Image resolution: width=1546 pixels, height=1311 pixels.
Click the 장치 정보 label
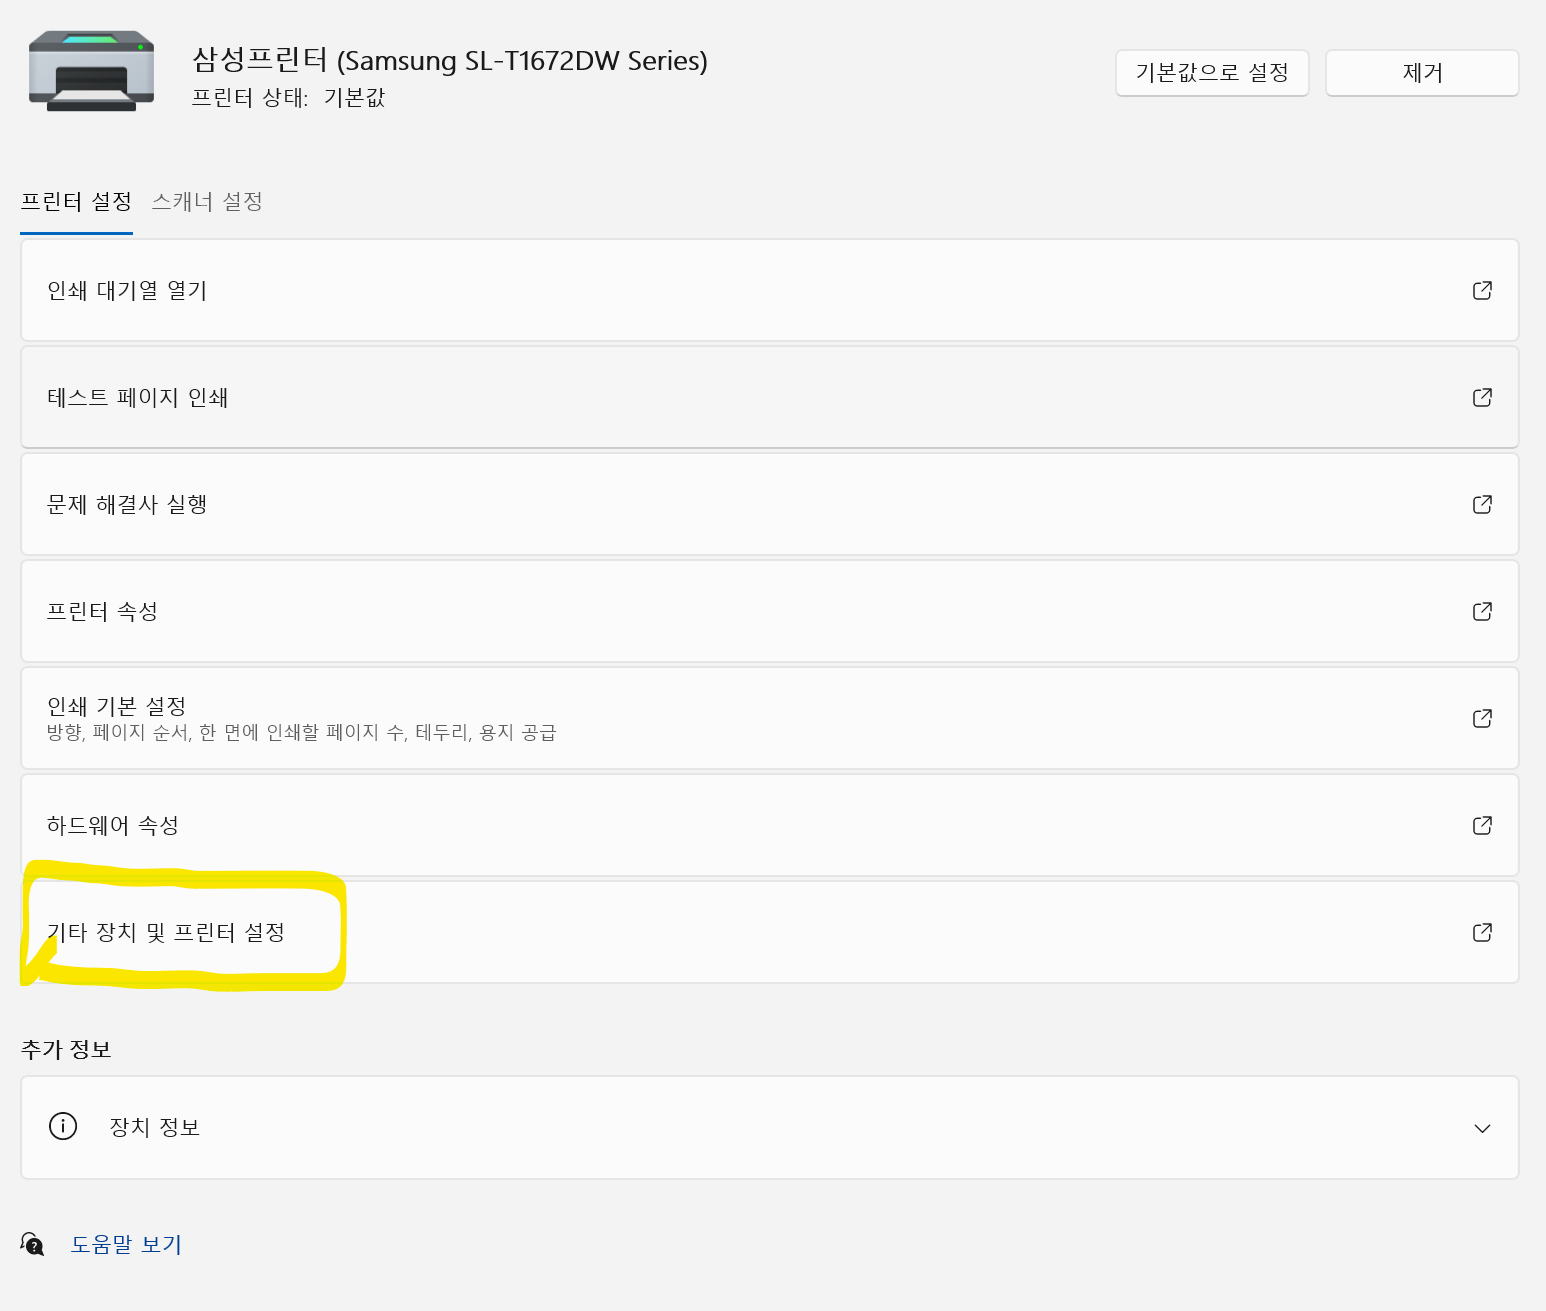tap(155, 1127)
